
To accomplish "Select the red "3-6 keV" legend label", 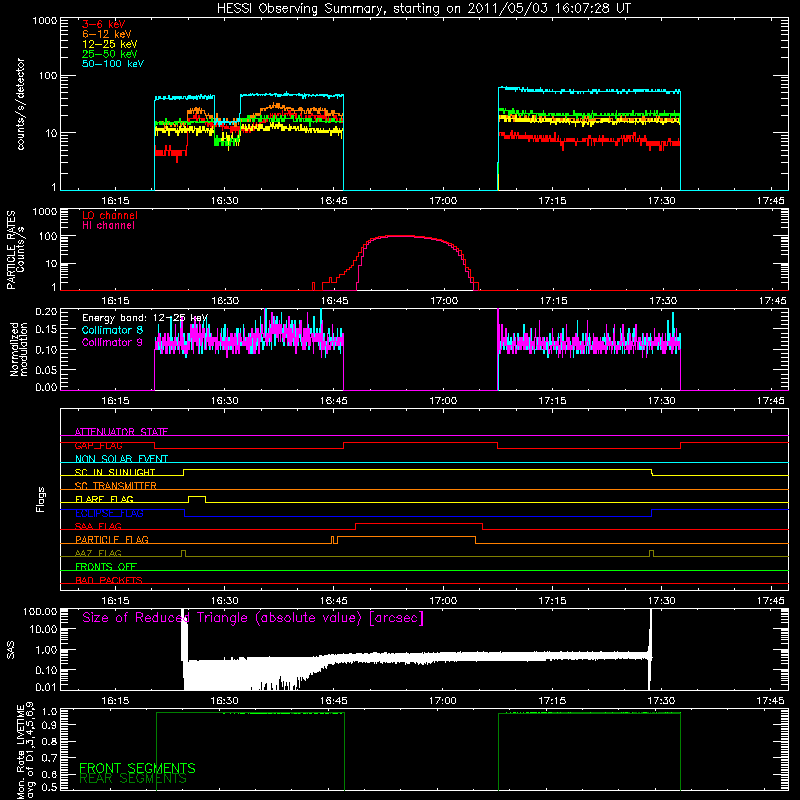I will click(103, 24).
